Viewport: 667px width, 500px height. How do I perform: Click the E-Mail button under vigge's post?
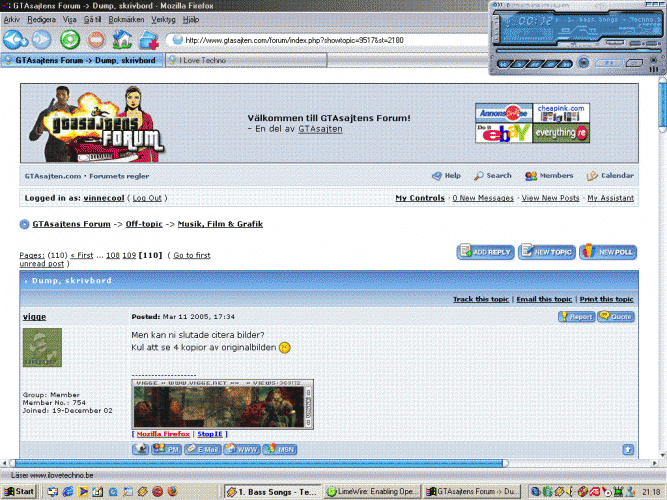[202, 449]
